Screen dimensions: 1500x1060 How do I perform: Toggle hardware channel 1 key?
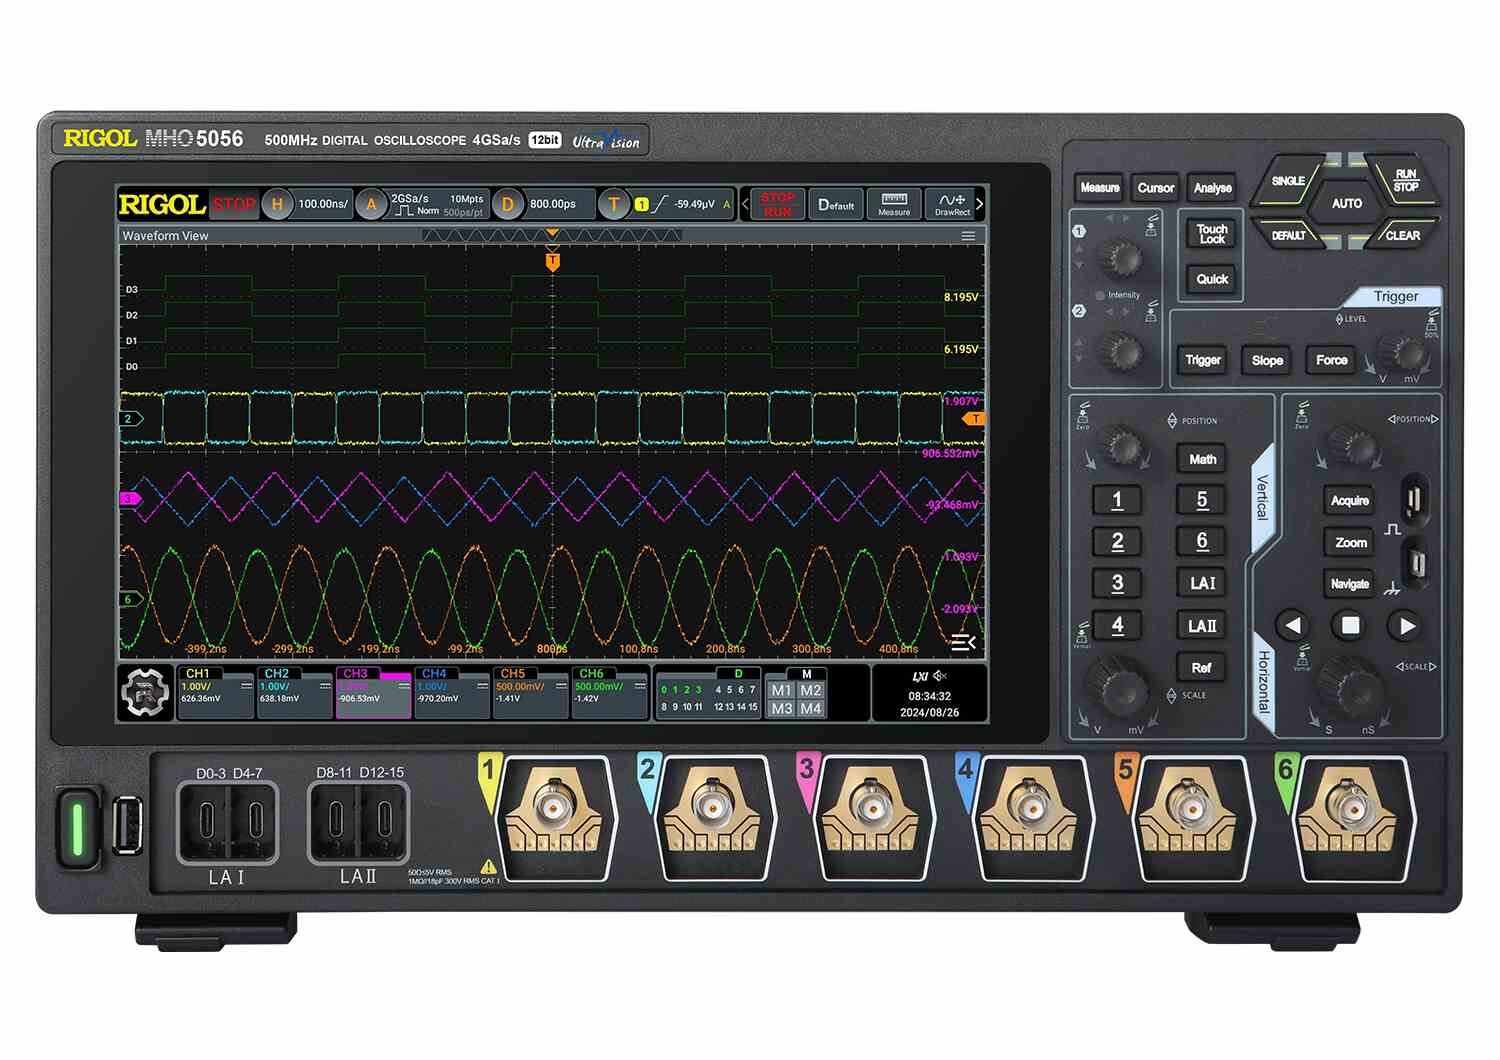1118,500
